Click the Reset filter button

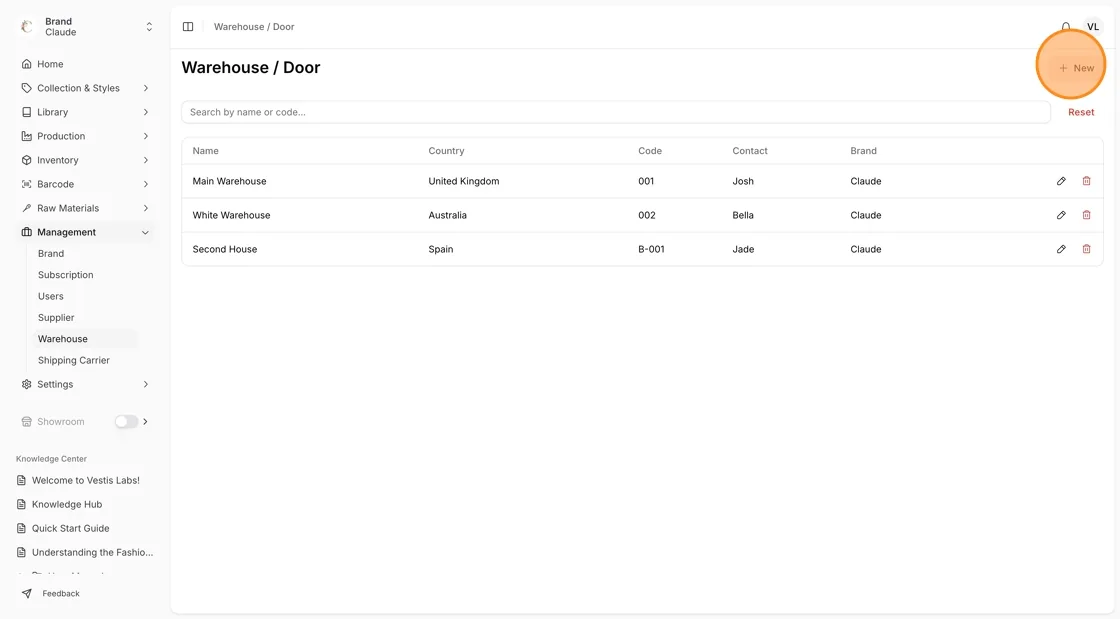1081,112
